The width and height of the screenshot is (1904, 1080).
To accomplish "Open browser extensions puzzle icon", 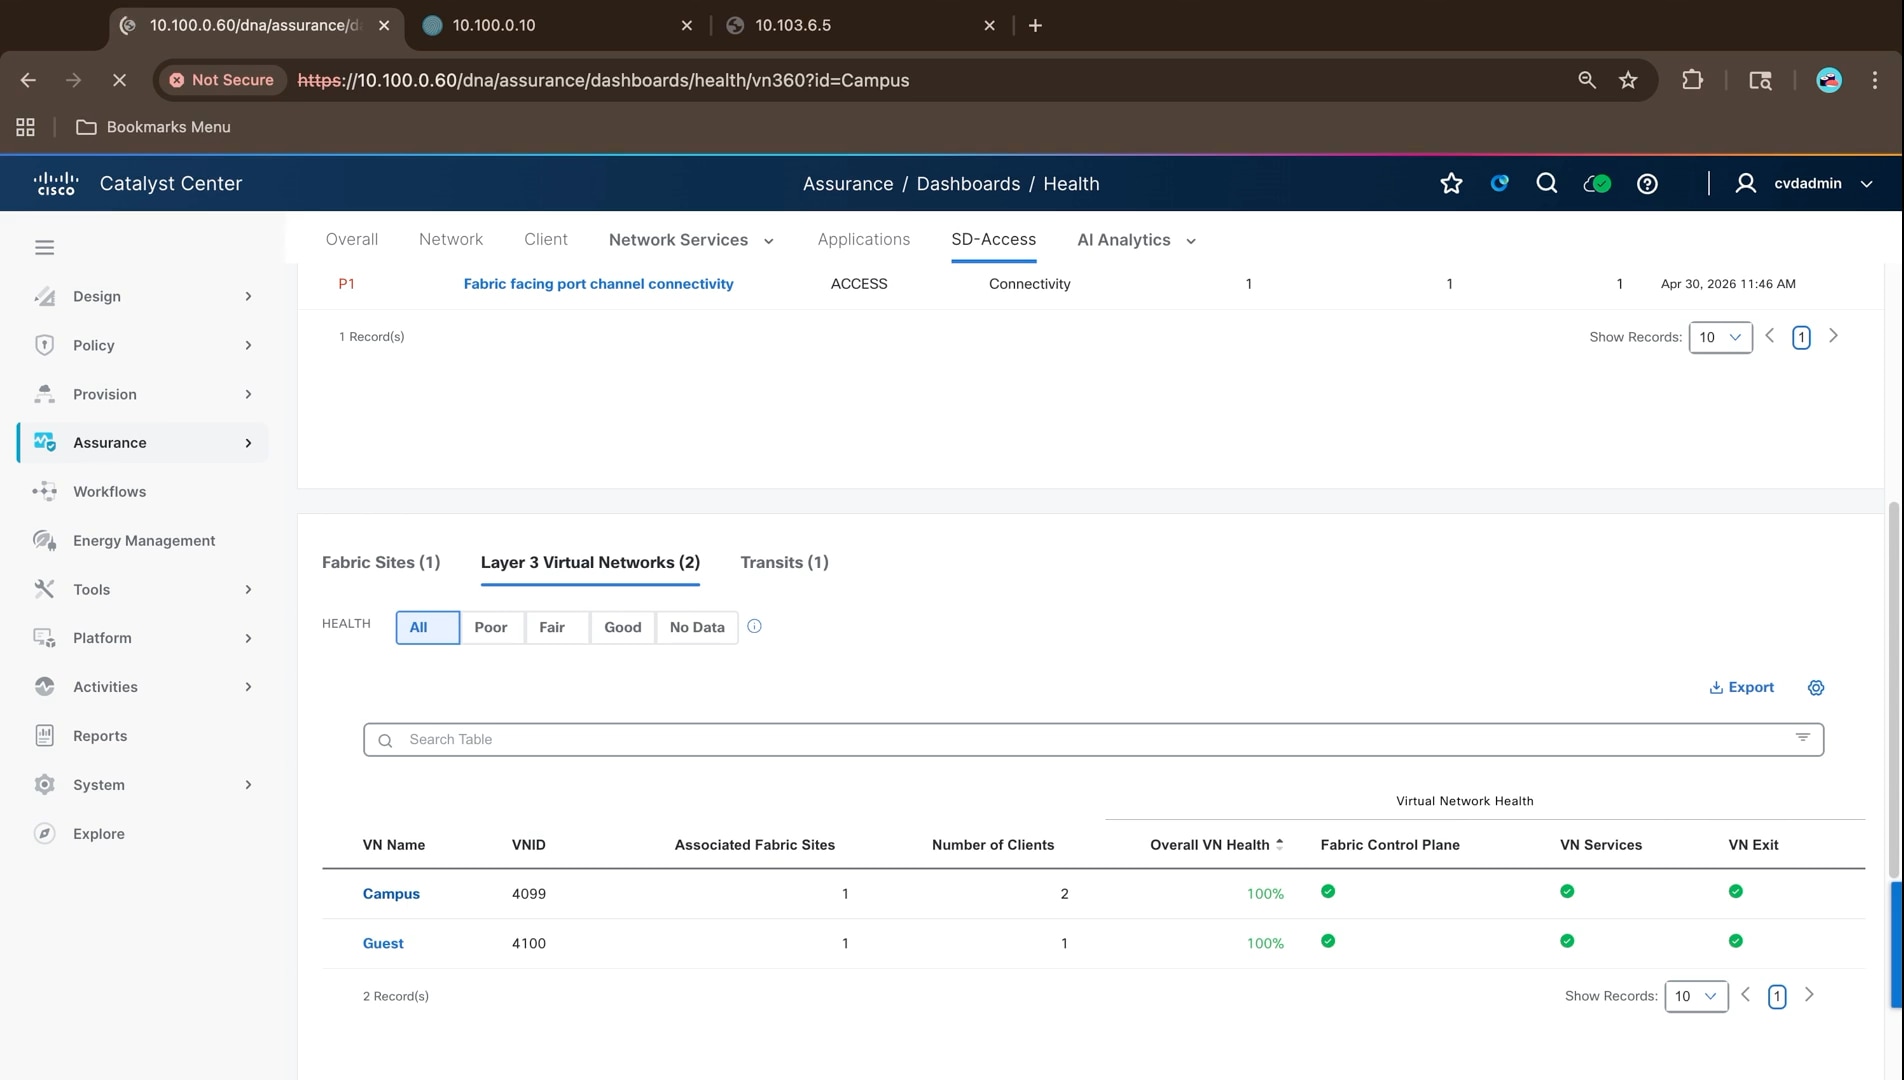I will (x=1692, y=80).
